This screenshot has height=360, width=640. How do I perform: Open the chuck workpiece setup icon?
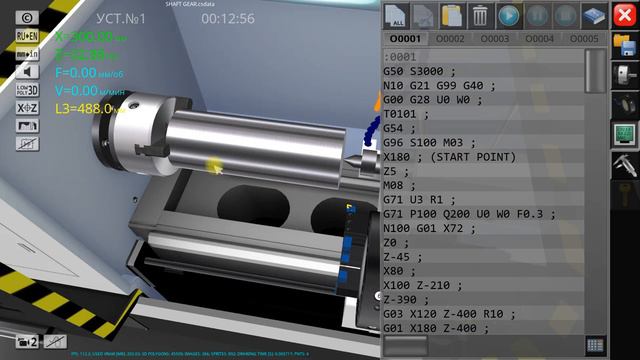click(x=624, y=76)
